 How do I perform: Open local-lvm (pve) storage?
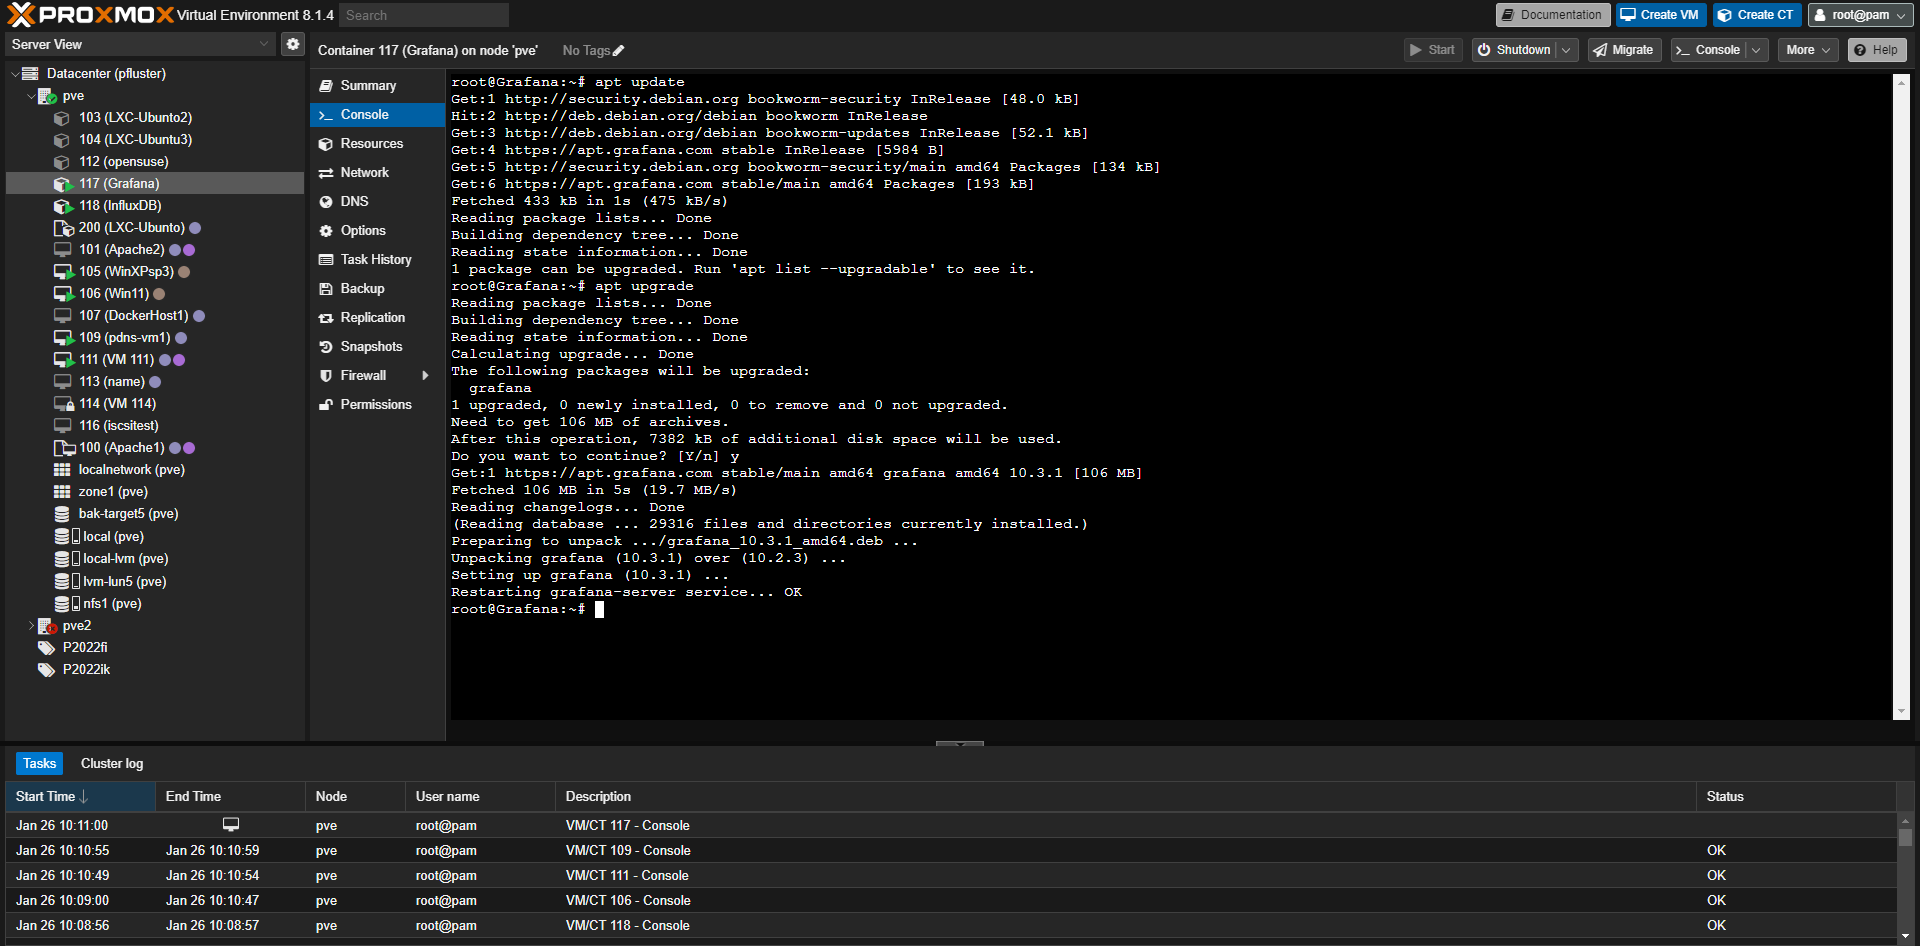[x=125, y=559]
